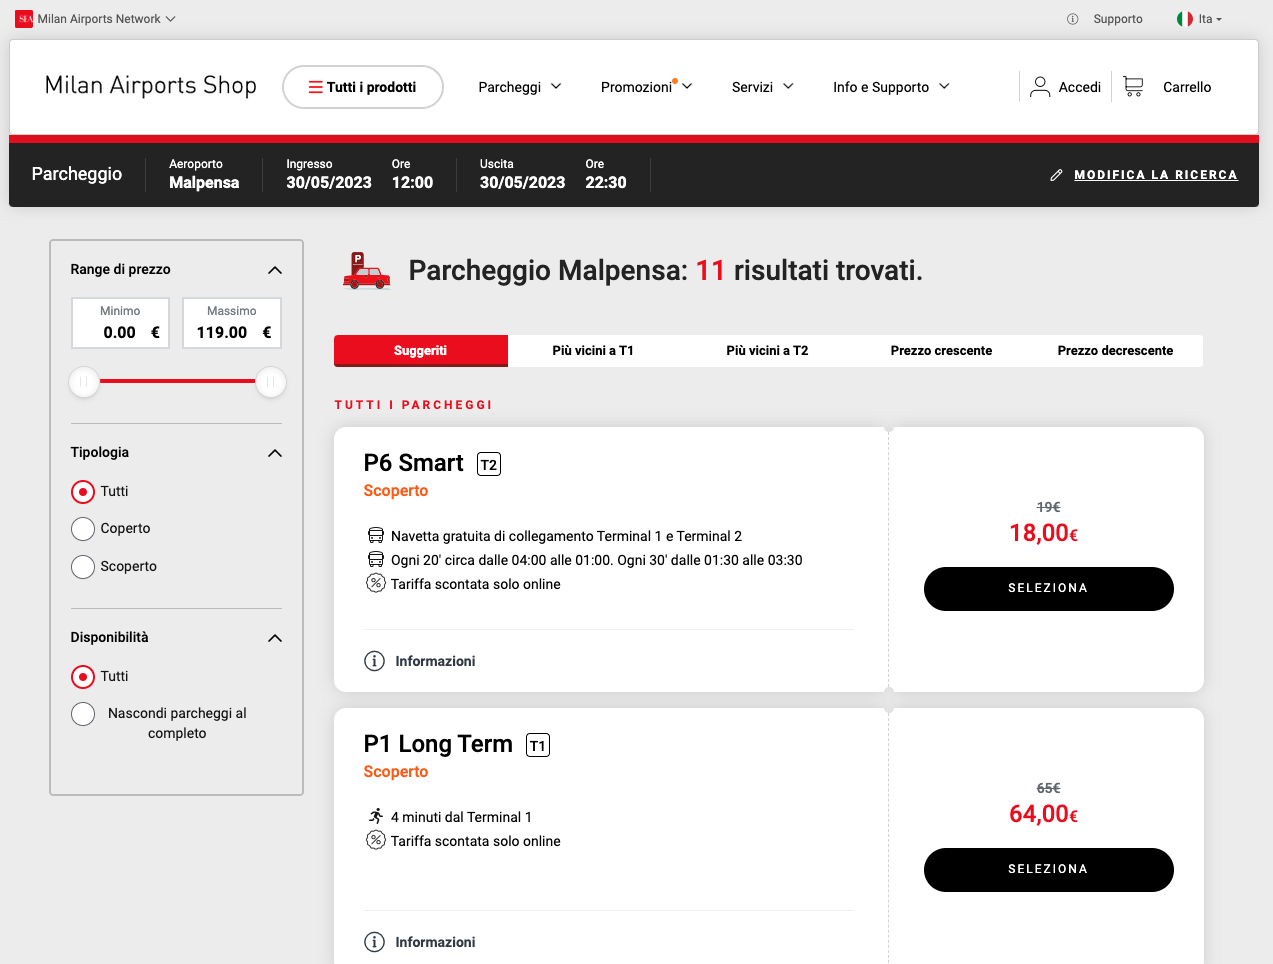Image resolution: width=1273 pixels, height=964 pixels.
Task: Open the Tutti i prodotti button
Action: coord(363,87)
